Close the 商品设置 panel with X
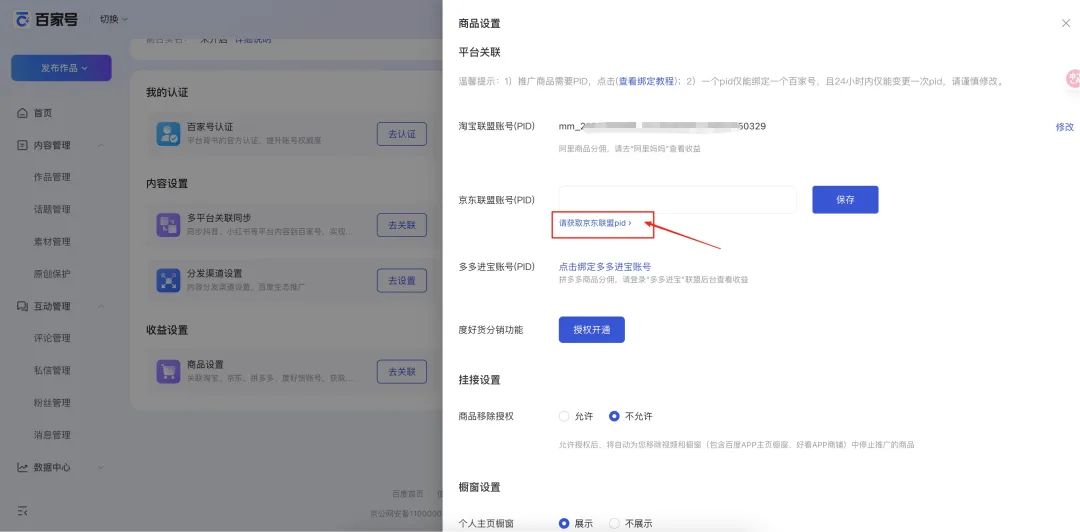1080x532 pixels. [1066, 23]
